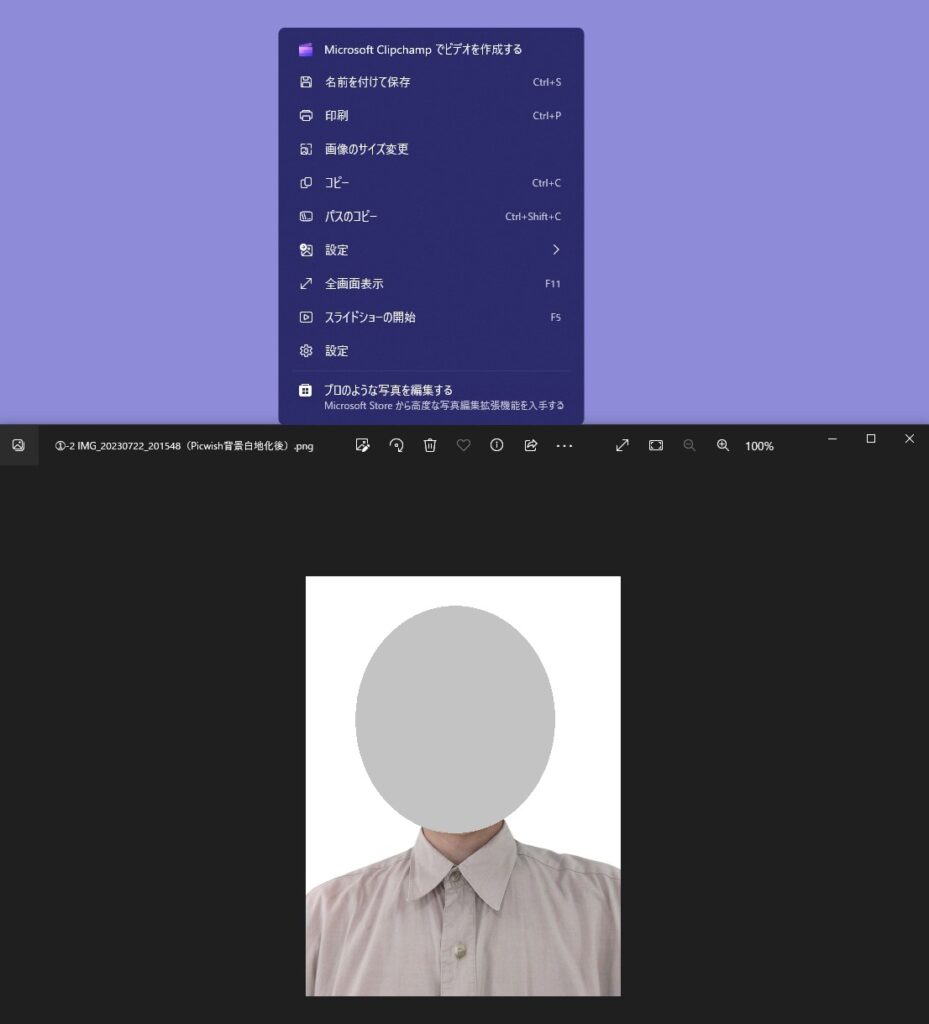Zoom in with the magnifier plus icon
This screenshot has height=1024, width=929.
(723, 445)
